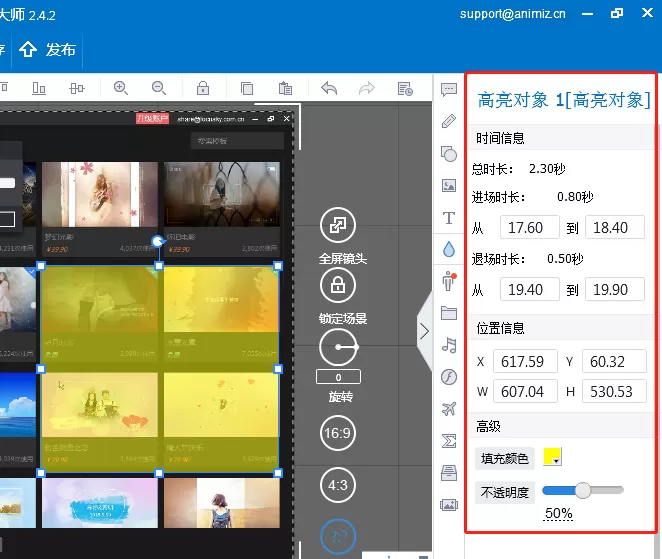
Task: Click the zoom out magnifier icon
Action: click(159, 88)
